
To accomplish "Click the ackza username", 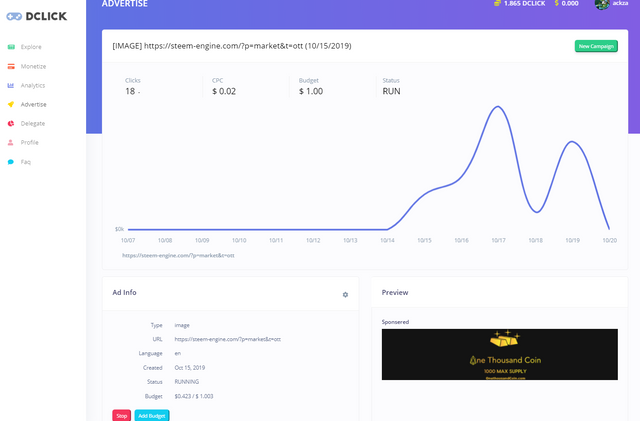I will (x=620, y=3).
